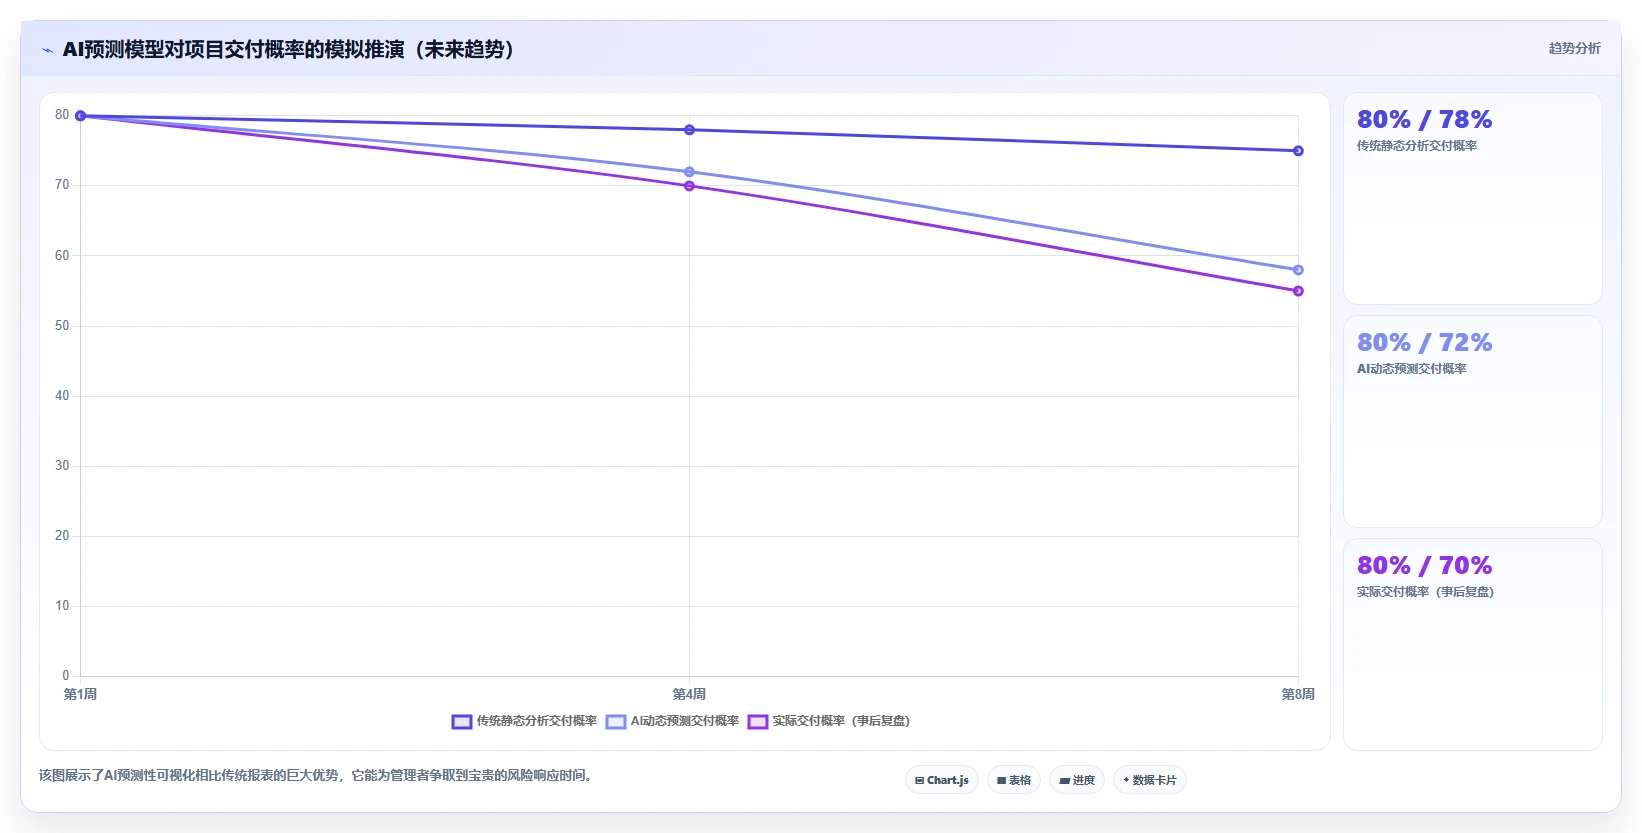Toggle AI动态预测交付概率 legend swatch
Image resolution: width=1642 pixels, height=833 pixels.
(616, 721)
